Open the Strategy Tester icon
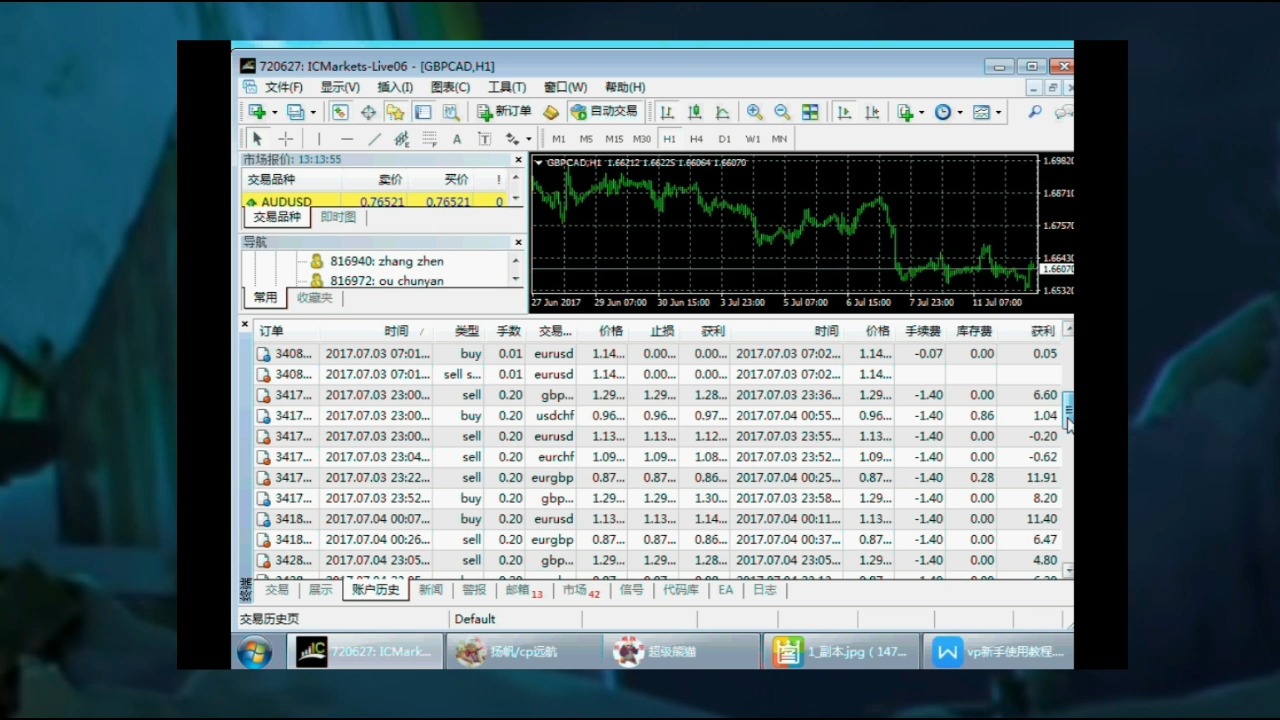Image resolution: width=1280 pixels, height=720 pixels. 451,112
